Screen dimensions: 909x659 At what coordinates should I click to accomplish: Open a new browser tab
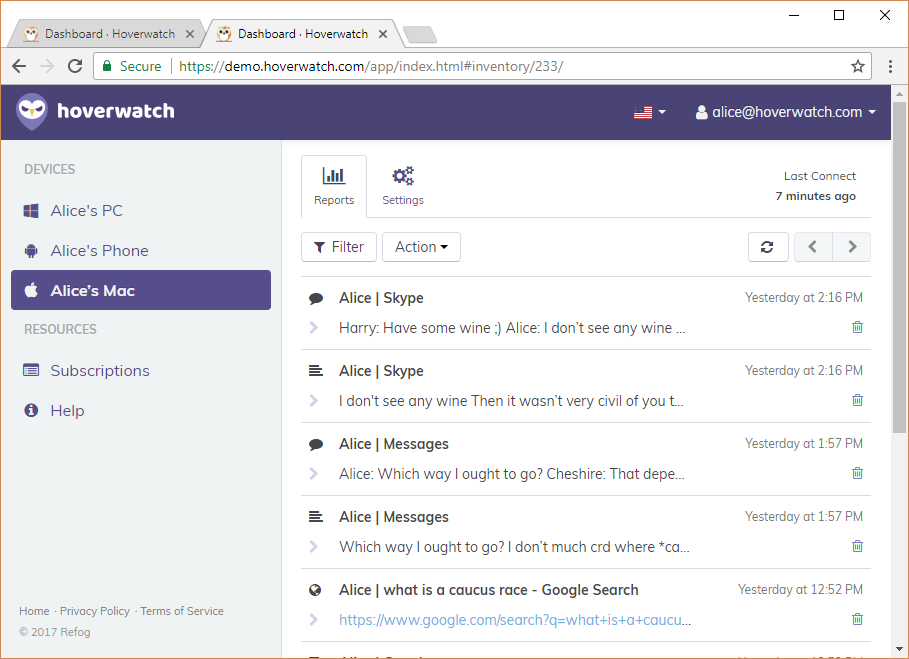click(420, 35)
